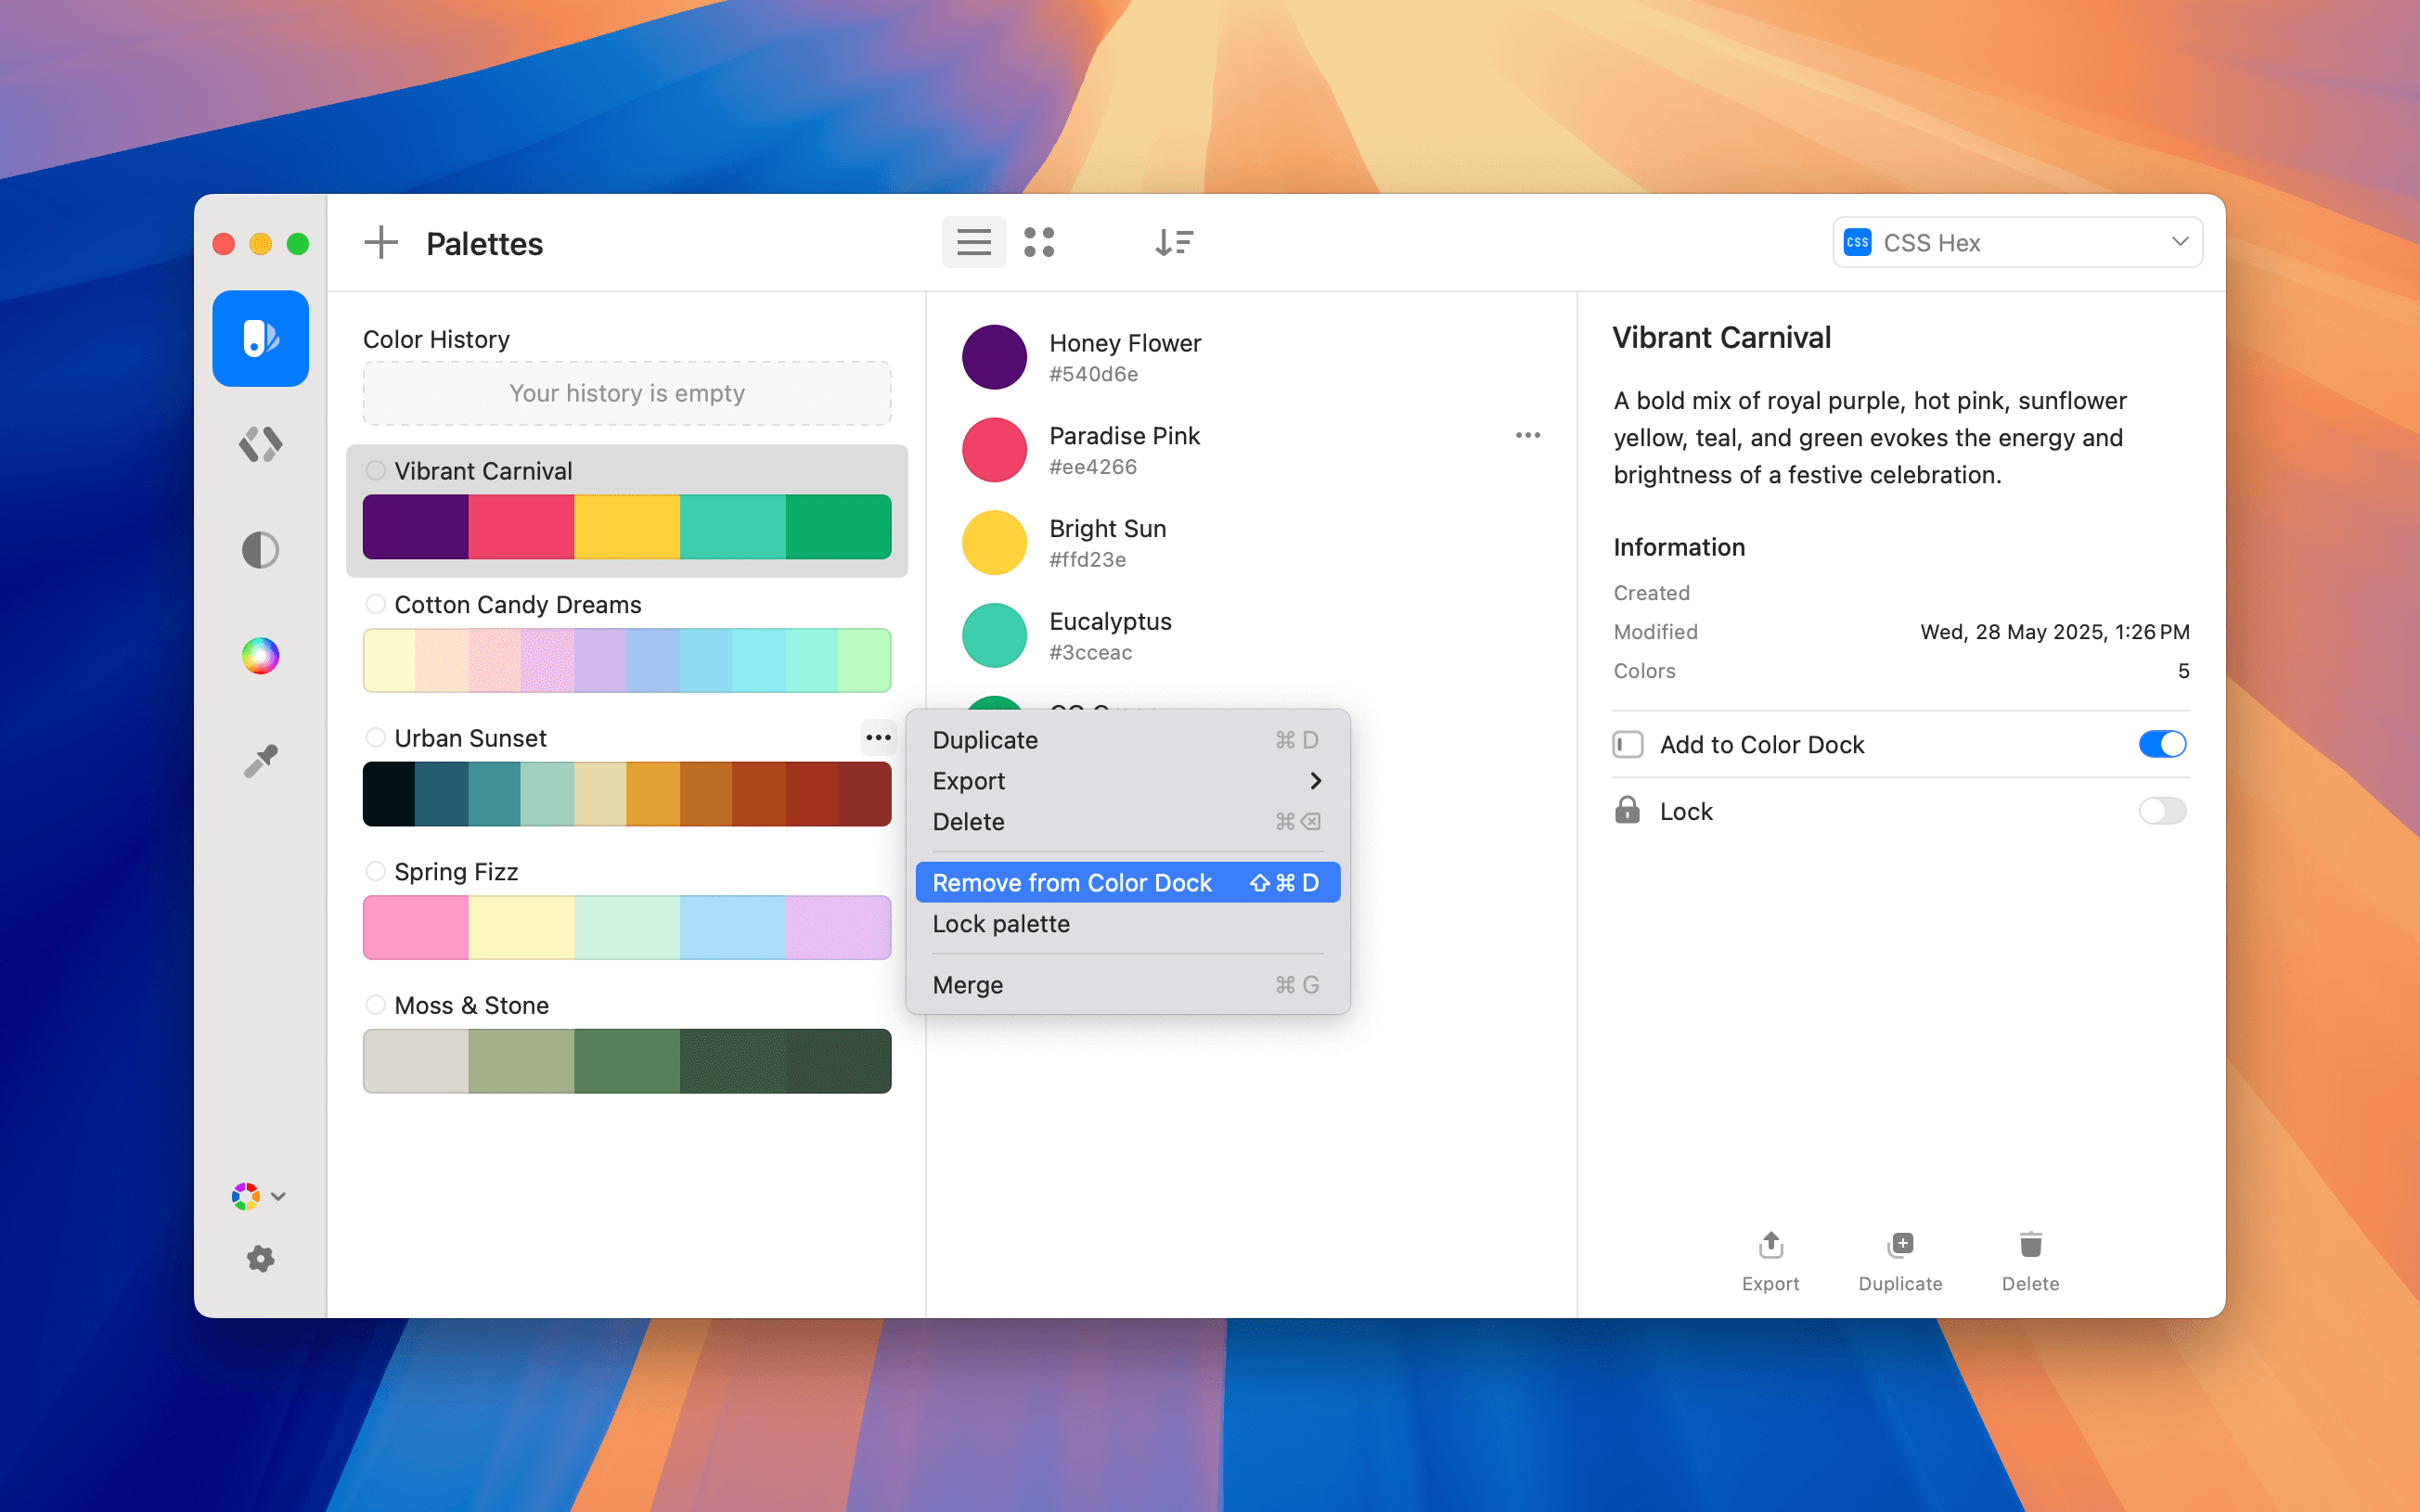Select the Honey Flower purple color circle

(994, 357)
